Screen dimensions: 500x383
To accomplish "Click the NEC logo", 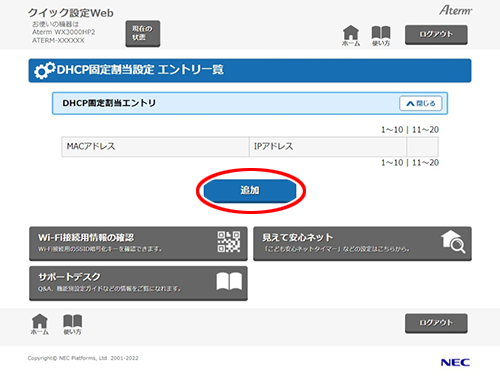I will point(455,362).
